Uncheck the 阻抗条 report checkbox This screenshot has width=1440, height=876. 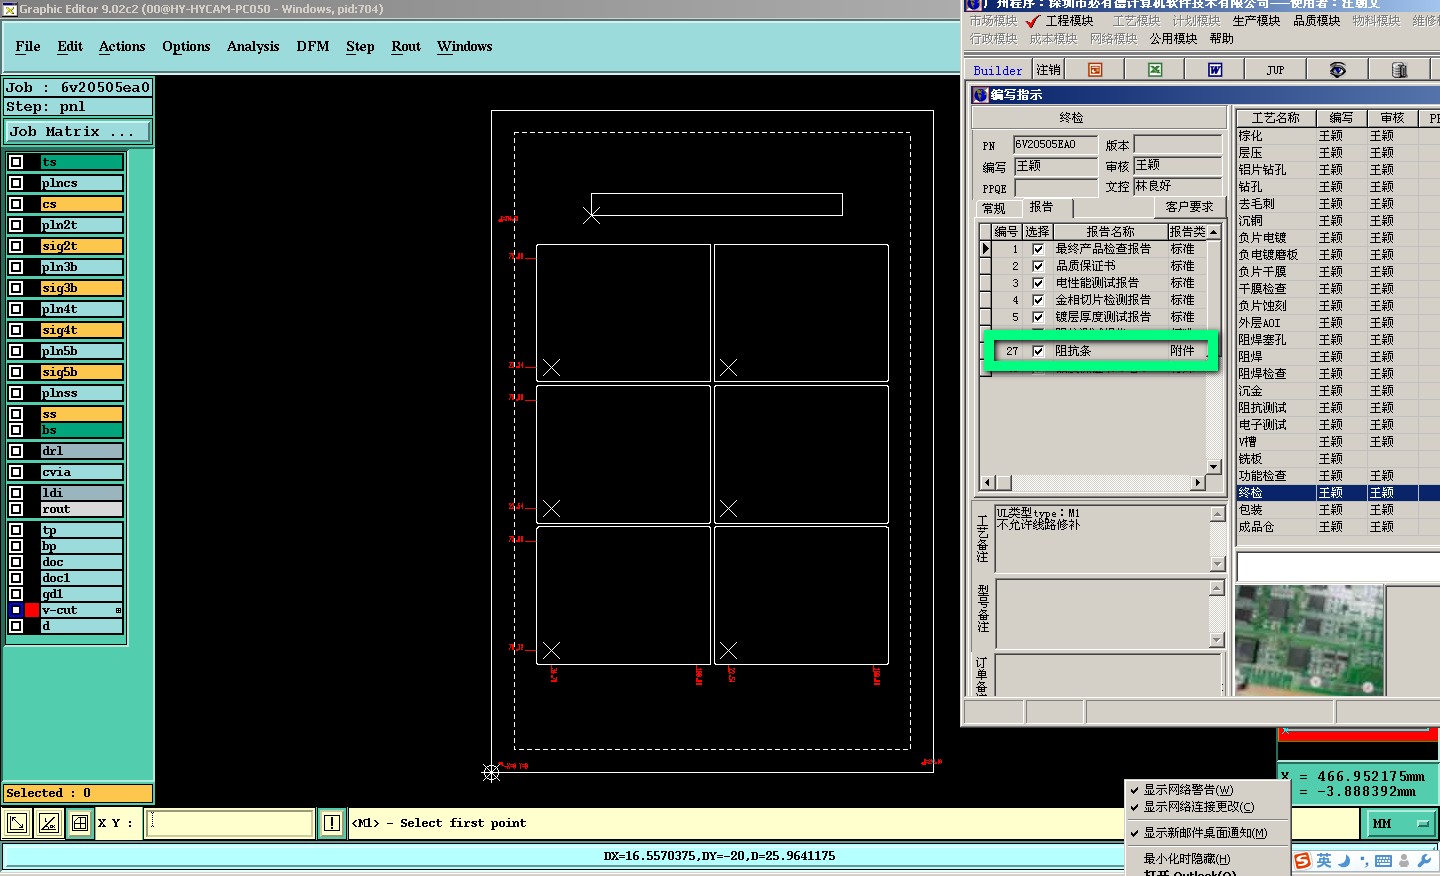(x=1038, y=351)
